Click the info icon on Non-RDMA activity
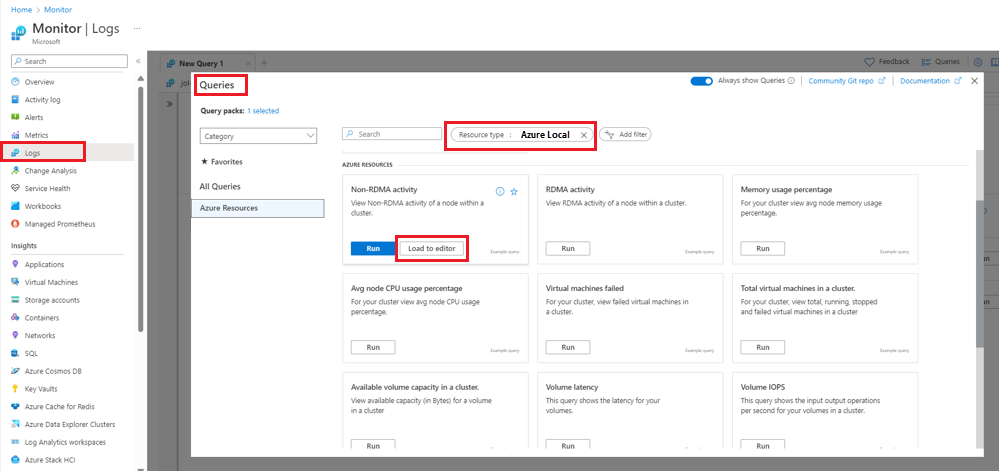 (500, 191)
